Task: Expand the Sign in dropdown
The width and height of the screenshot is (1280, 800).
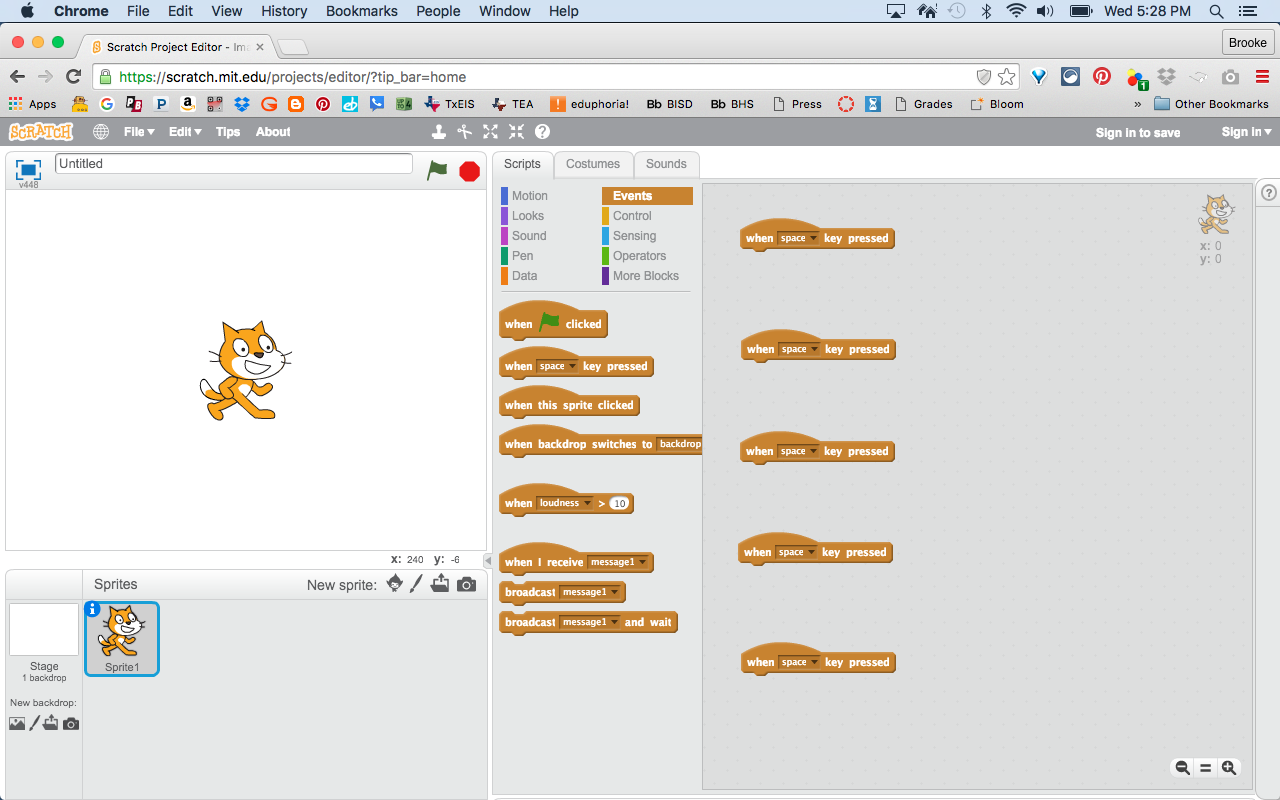Action: coord(1246,132)
